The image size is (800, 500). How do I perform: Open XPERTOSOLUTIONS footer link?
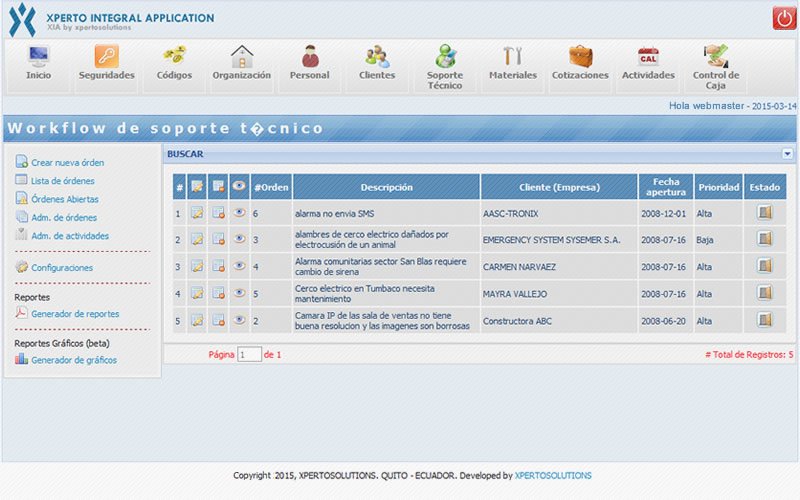pyautogui.click(x=552, y=476)
